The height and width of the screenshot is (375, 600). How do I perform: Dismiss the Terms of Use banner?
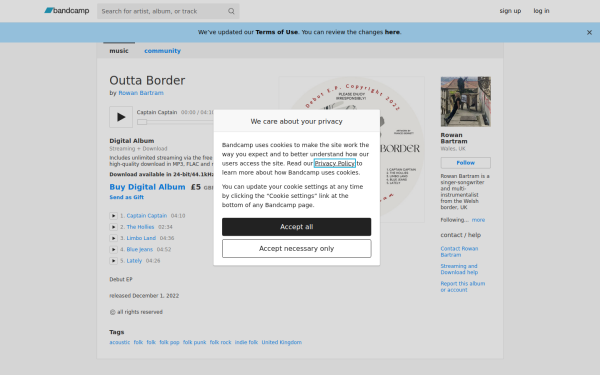click(x=589, y=33)
